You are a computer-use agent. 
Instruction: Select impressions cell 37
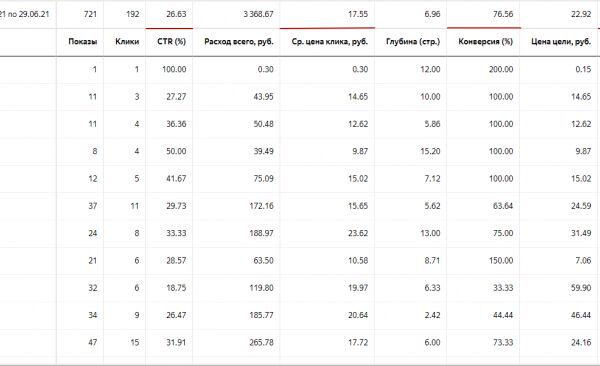[93, 206]
